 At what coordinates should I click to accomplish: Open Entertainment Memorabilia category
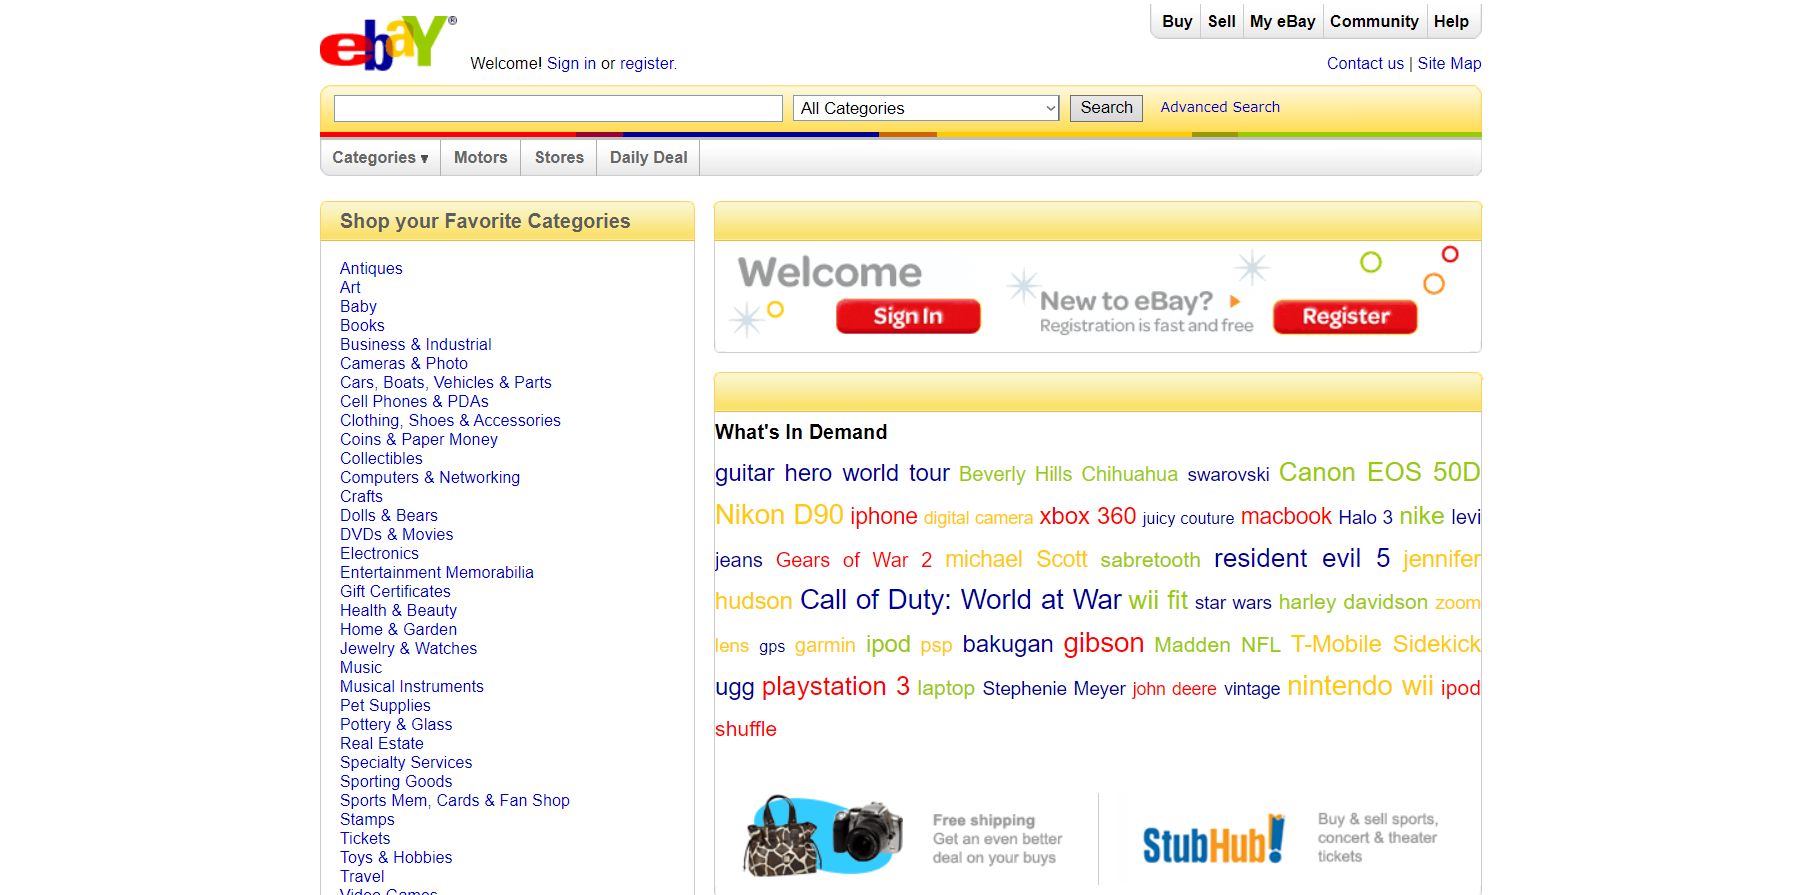click(x=437, y=572)
